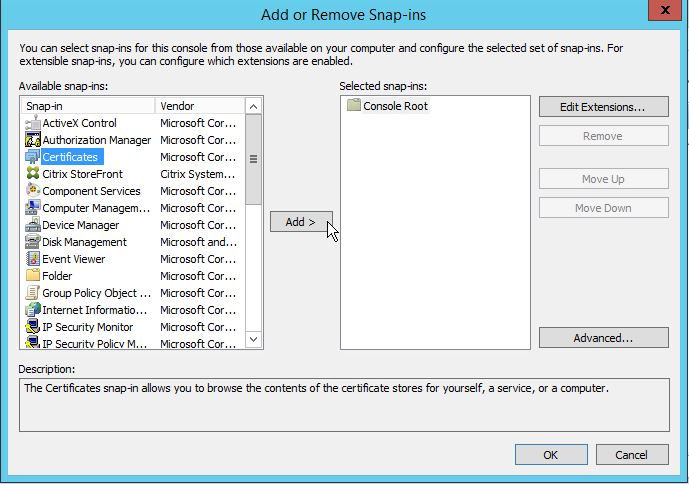Choose IP Security Monitor name
The width and height of the screenshot is (689, 484).
[x=87, y=327]
